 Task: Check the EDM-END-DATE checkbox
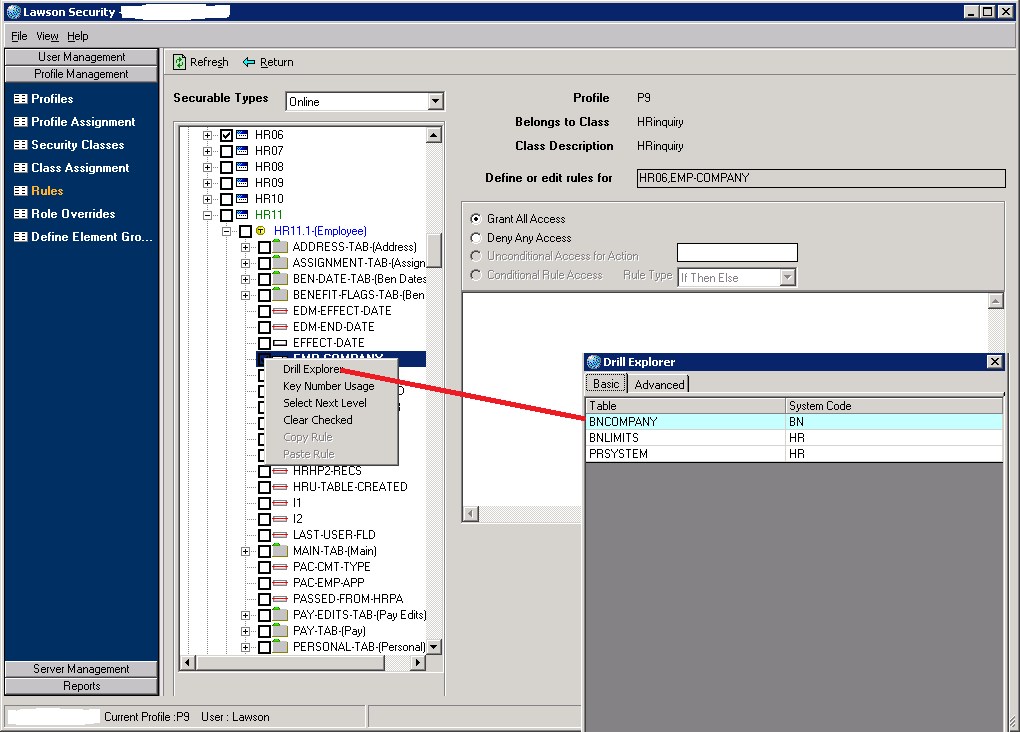coord(265,327)
